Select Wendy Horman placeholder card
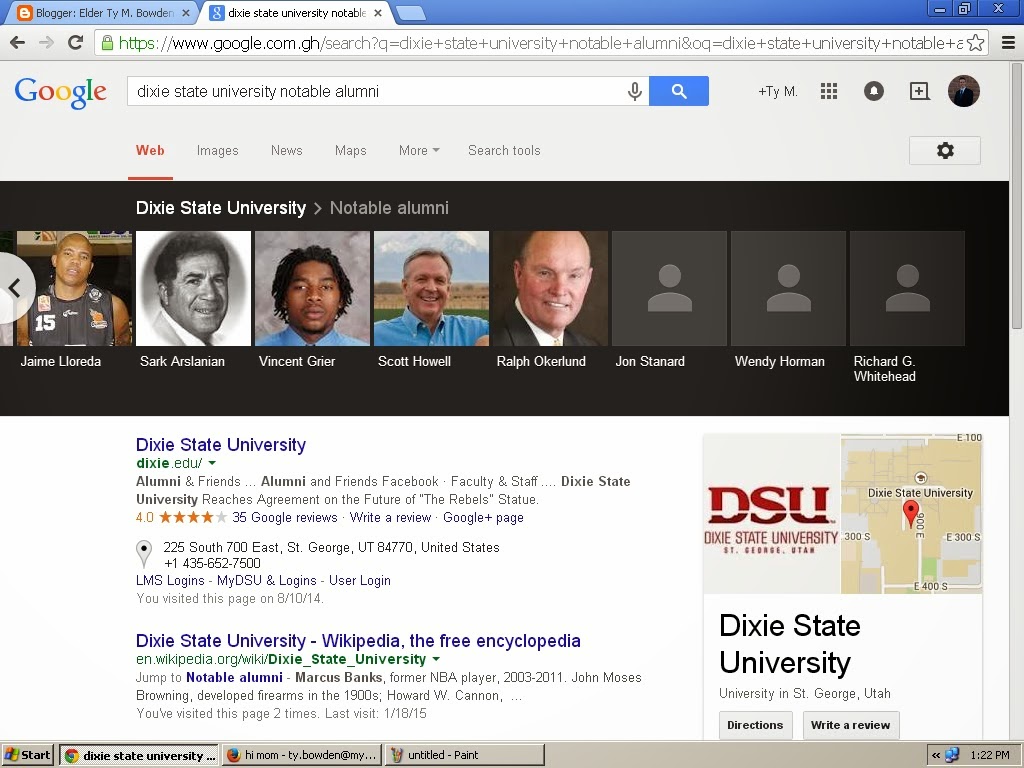1024x768 pixels. [788, 288]
